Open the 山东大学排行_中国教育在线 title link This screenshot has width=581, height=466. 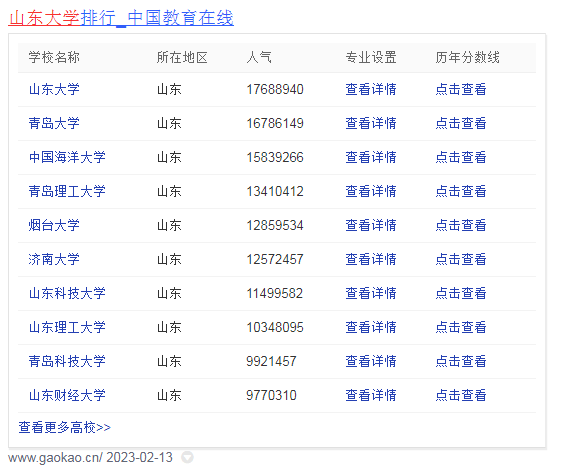[121, 18]
